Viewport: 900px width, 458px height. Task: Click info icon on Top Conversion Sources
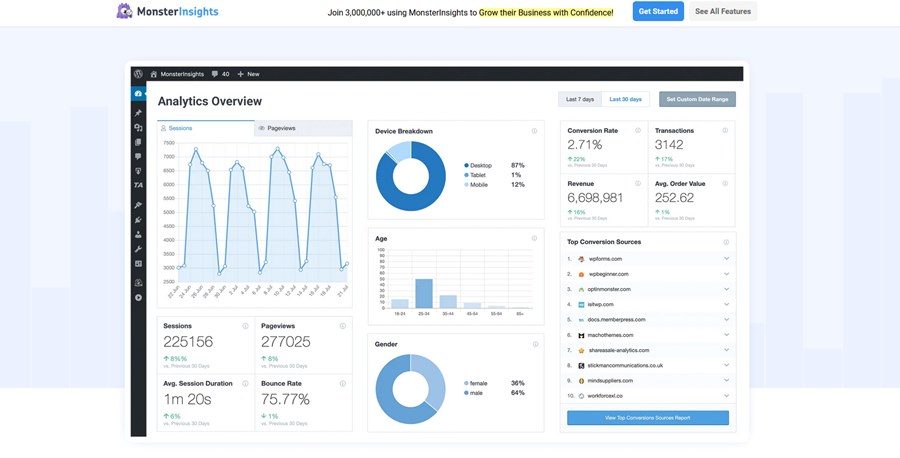[x=726, y=242]
